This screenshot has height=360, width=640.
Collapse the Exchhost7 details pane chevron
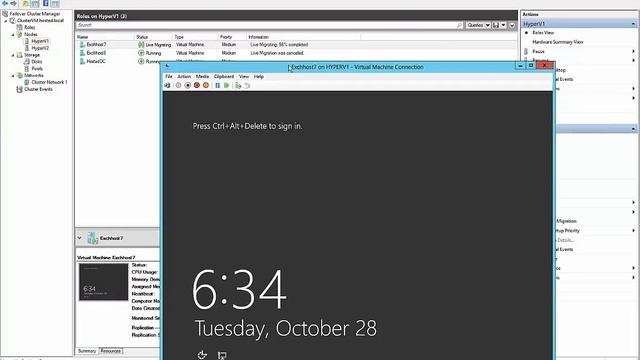(x=80, y=238)
